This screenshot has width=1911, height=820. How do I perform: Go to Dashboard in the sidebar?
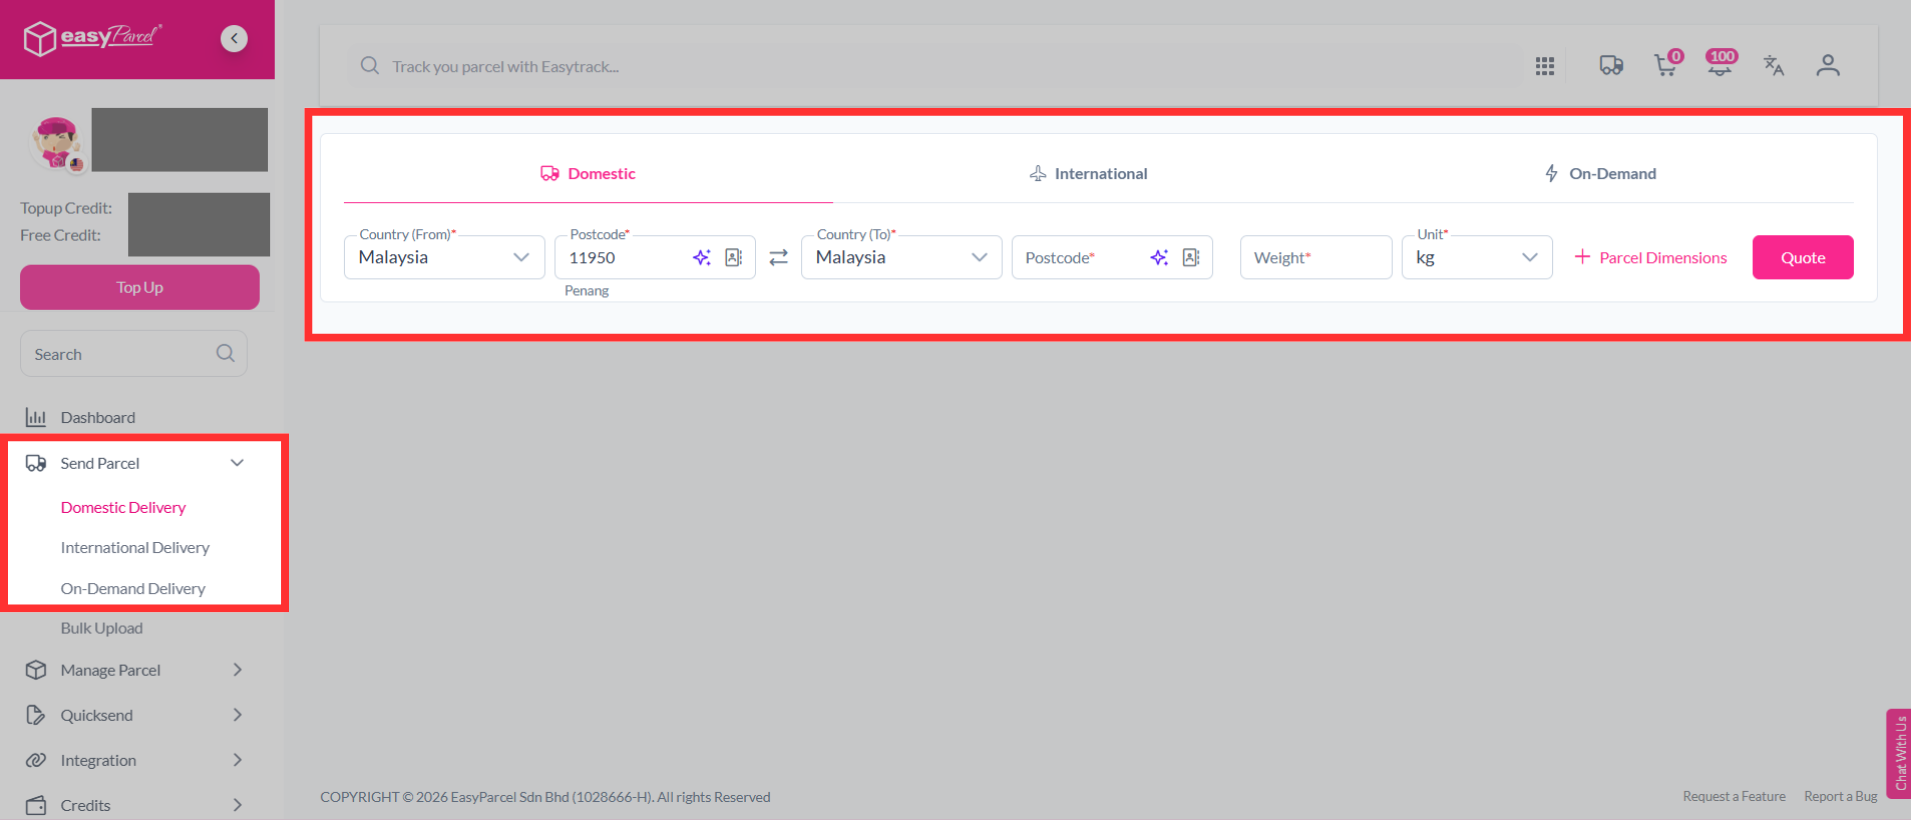pos(98,417)
